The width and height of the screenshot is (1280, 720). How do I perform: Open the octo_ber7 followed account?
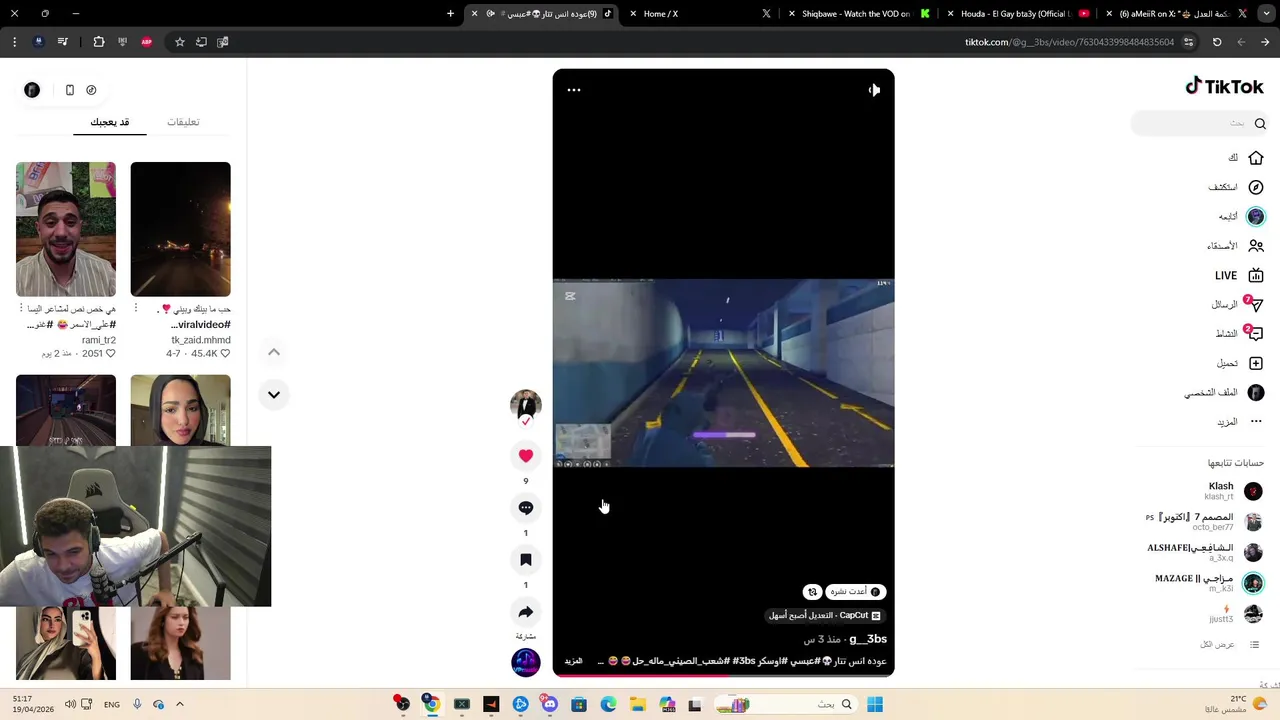[x=1205, y=522]
